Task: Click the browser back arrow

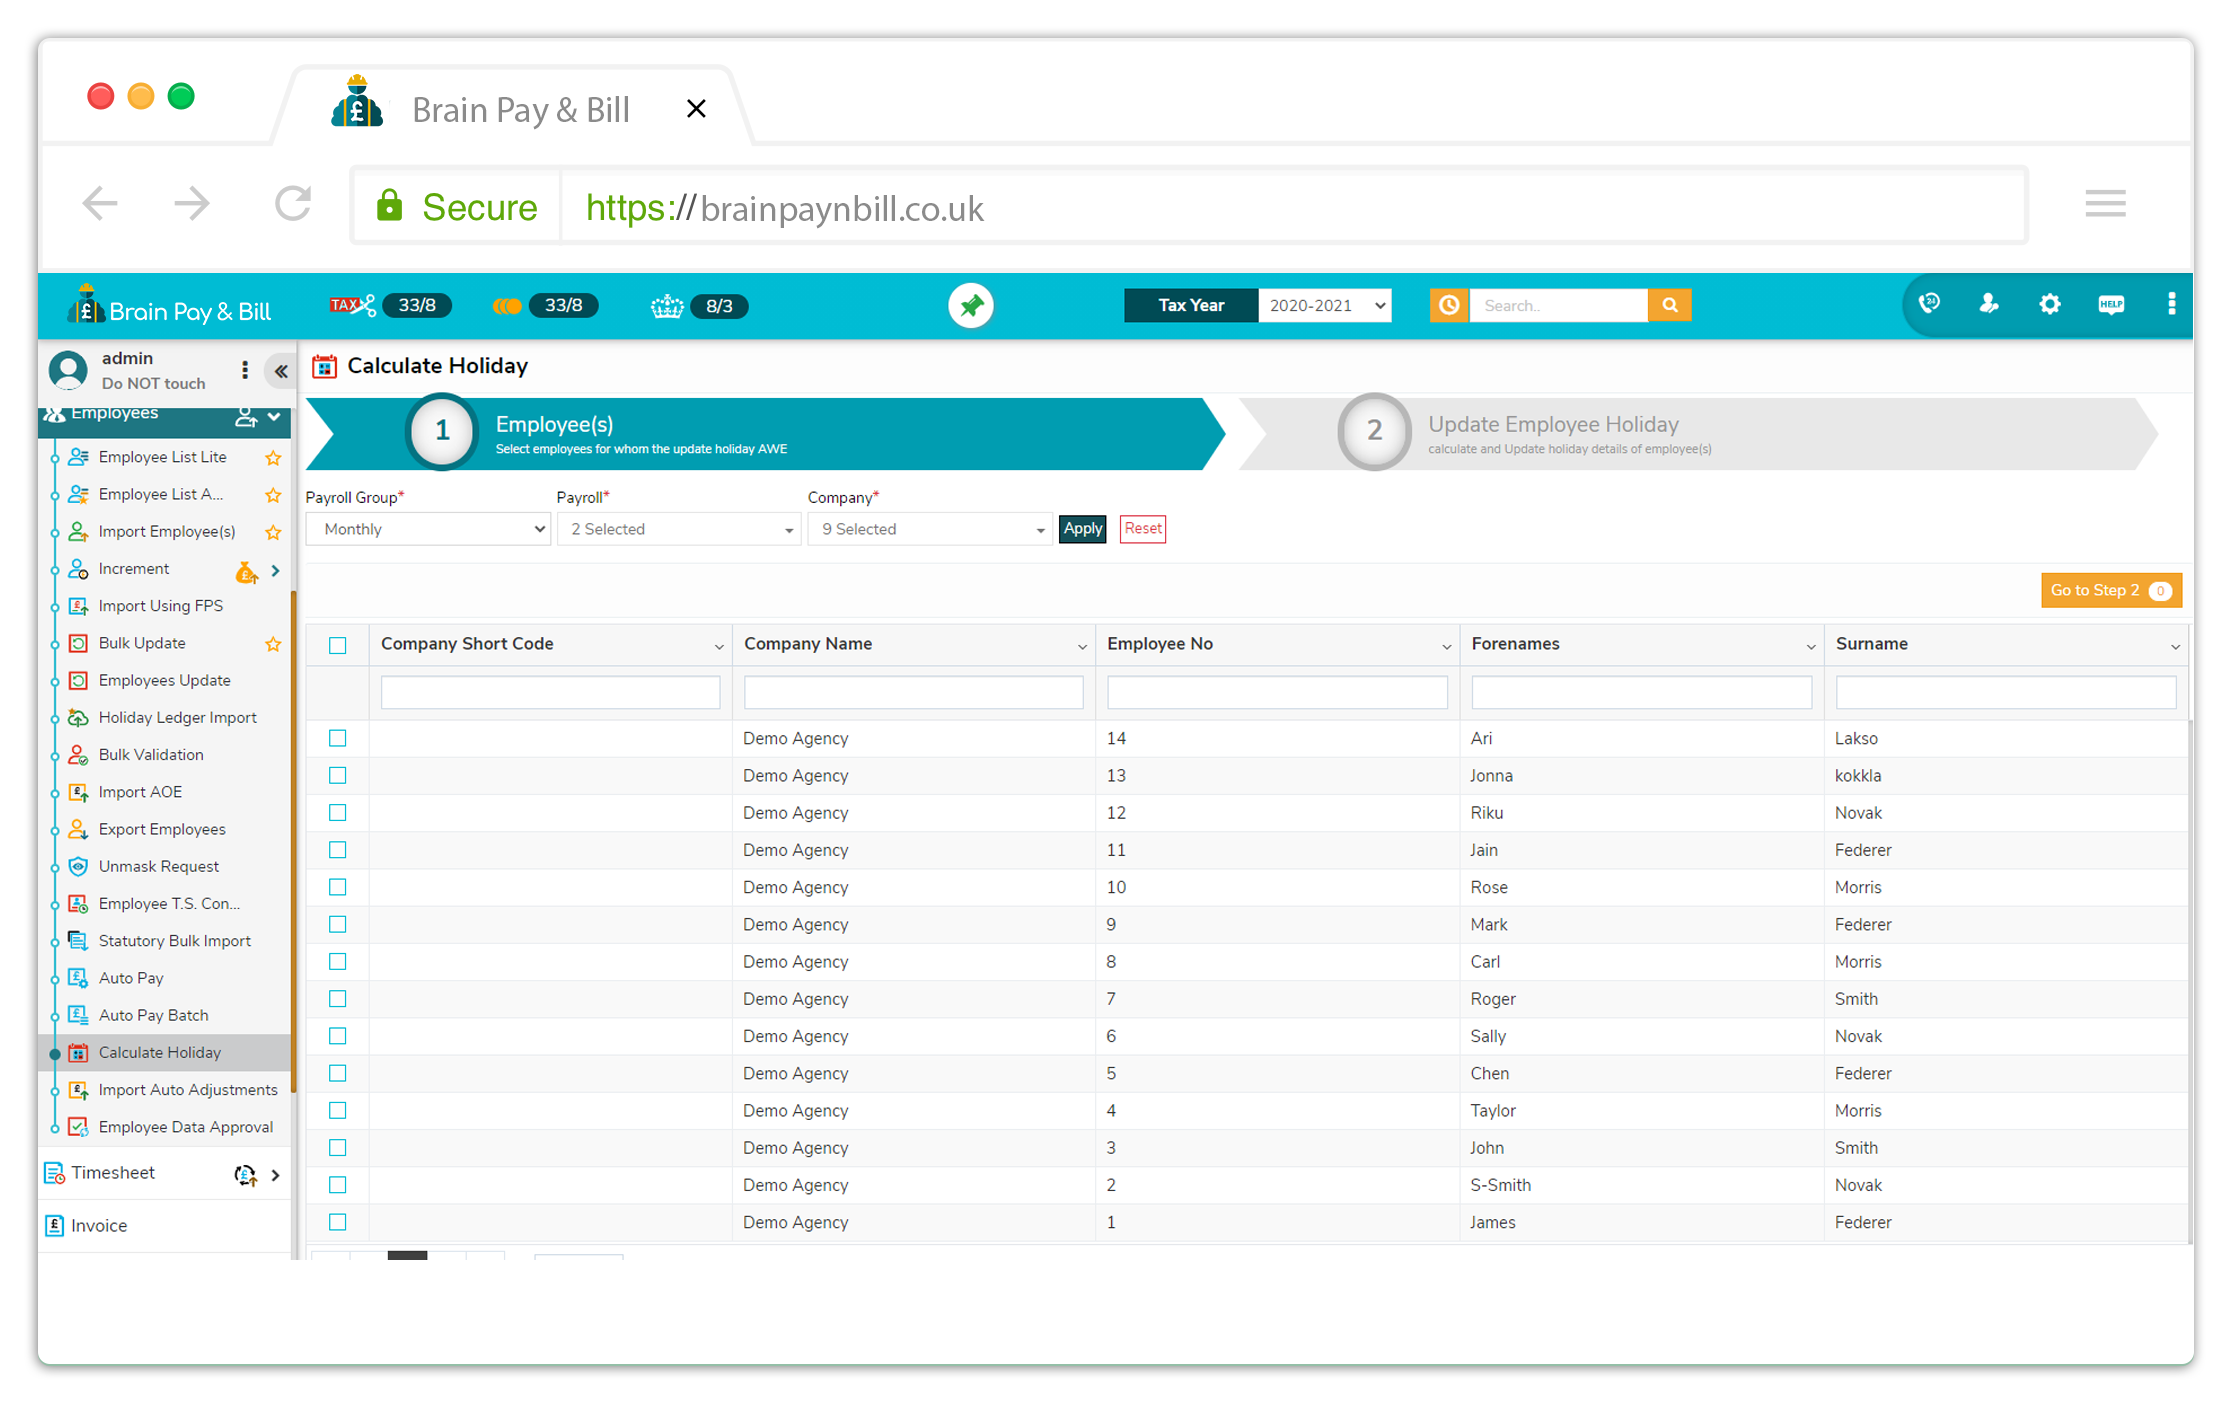Action: click(x=100, y=204)
